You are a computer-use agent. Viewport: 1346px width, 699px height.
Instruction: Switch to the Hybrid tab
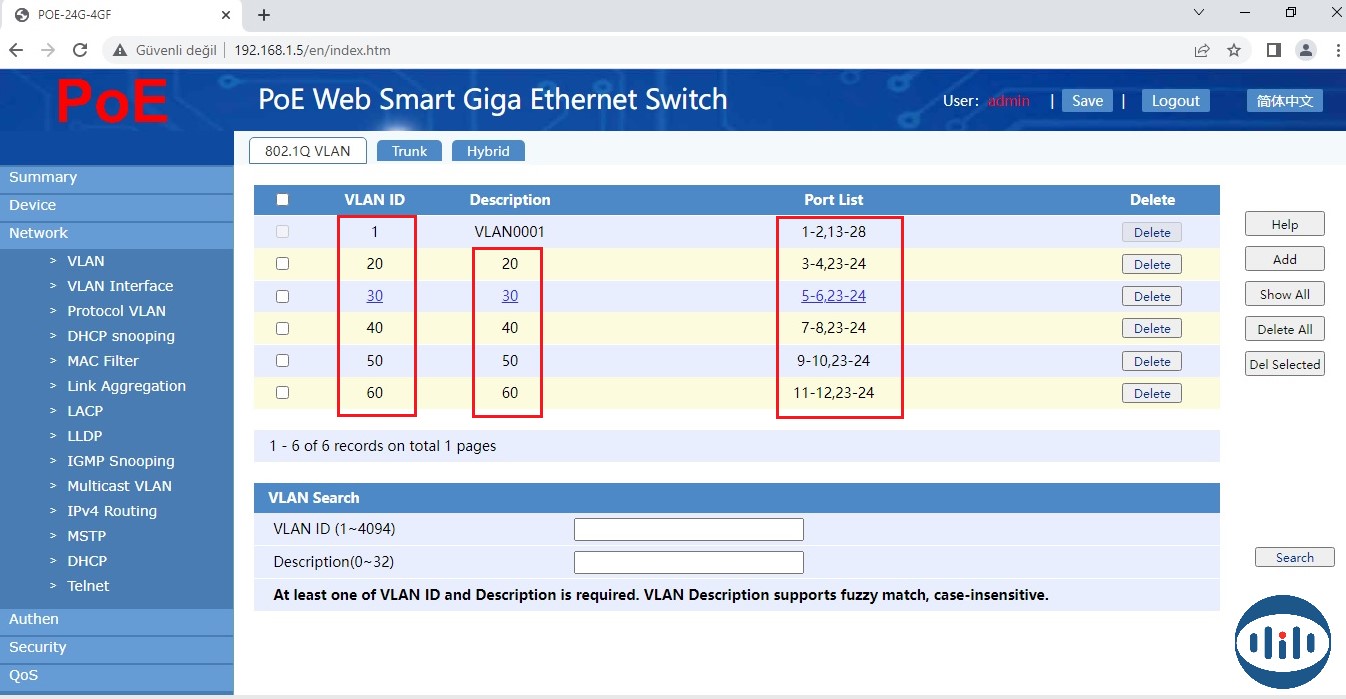488,151
